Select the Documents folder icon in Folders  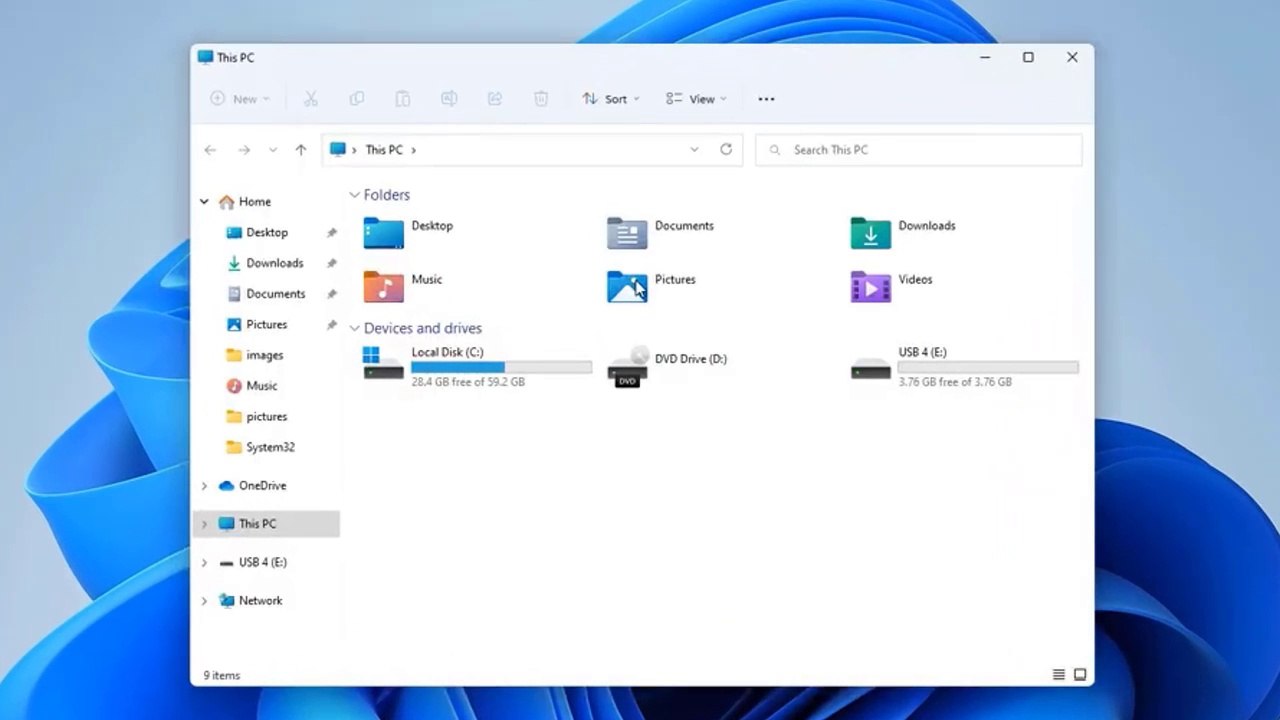[x=627, y=233]
